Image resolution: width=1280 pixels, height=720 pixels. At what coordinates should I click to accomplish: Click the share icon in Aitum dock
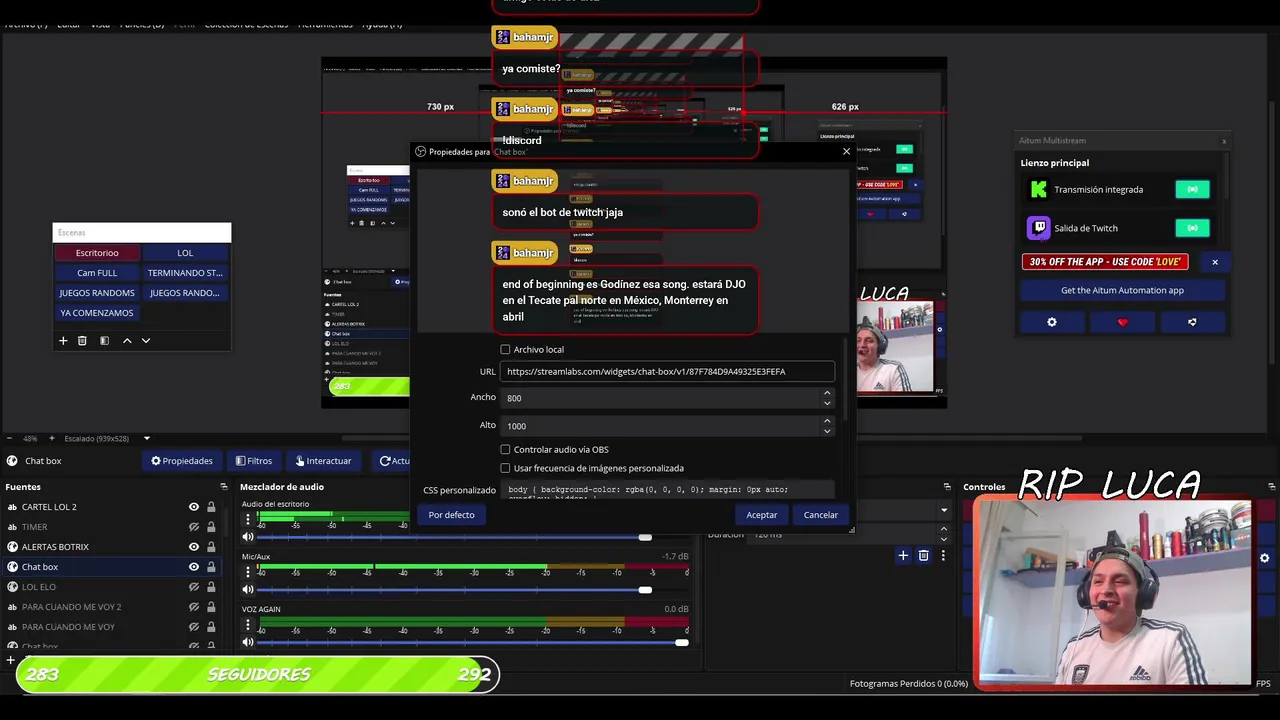pyautogui.click(x=1192, y=322)
